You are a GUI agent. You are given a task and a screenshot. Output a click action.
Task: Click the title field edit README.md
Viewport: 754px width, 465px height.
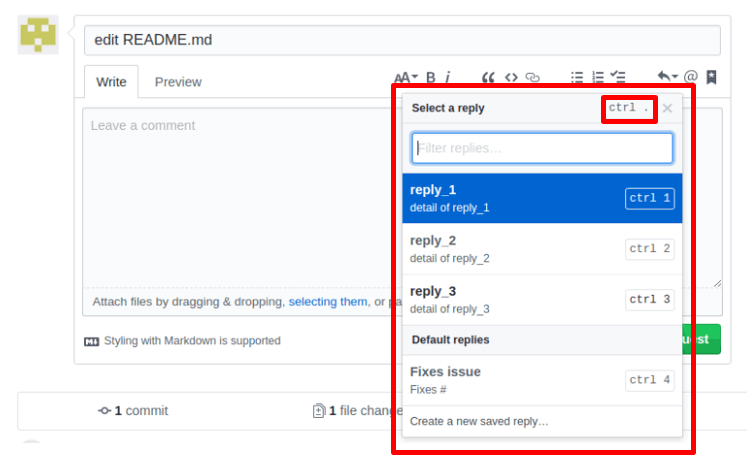[402, 40]
